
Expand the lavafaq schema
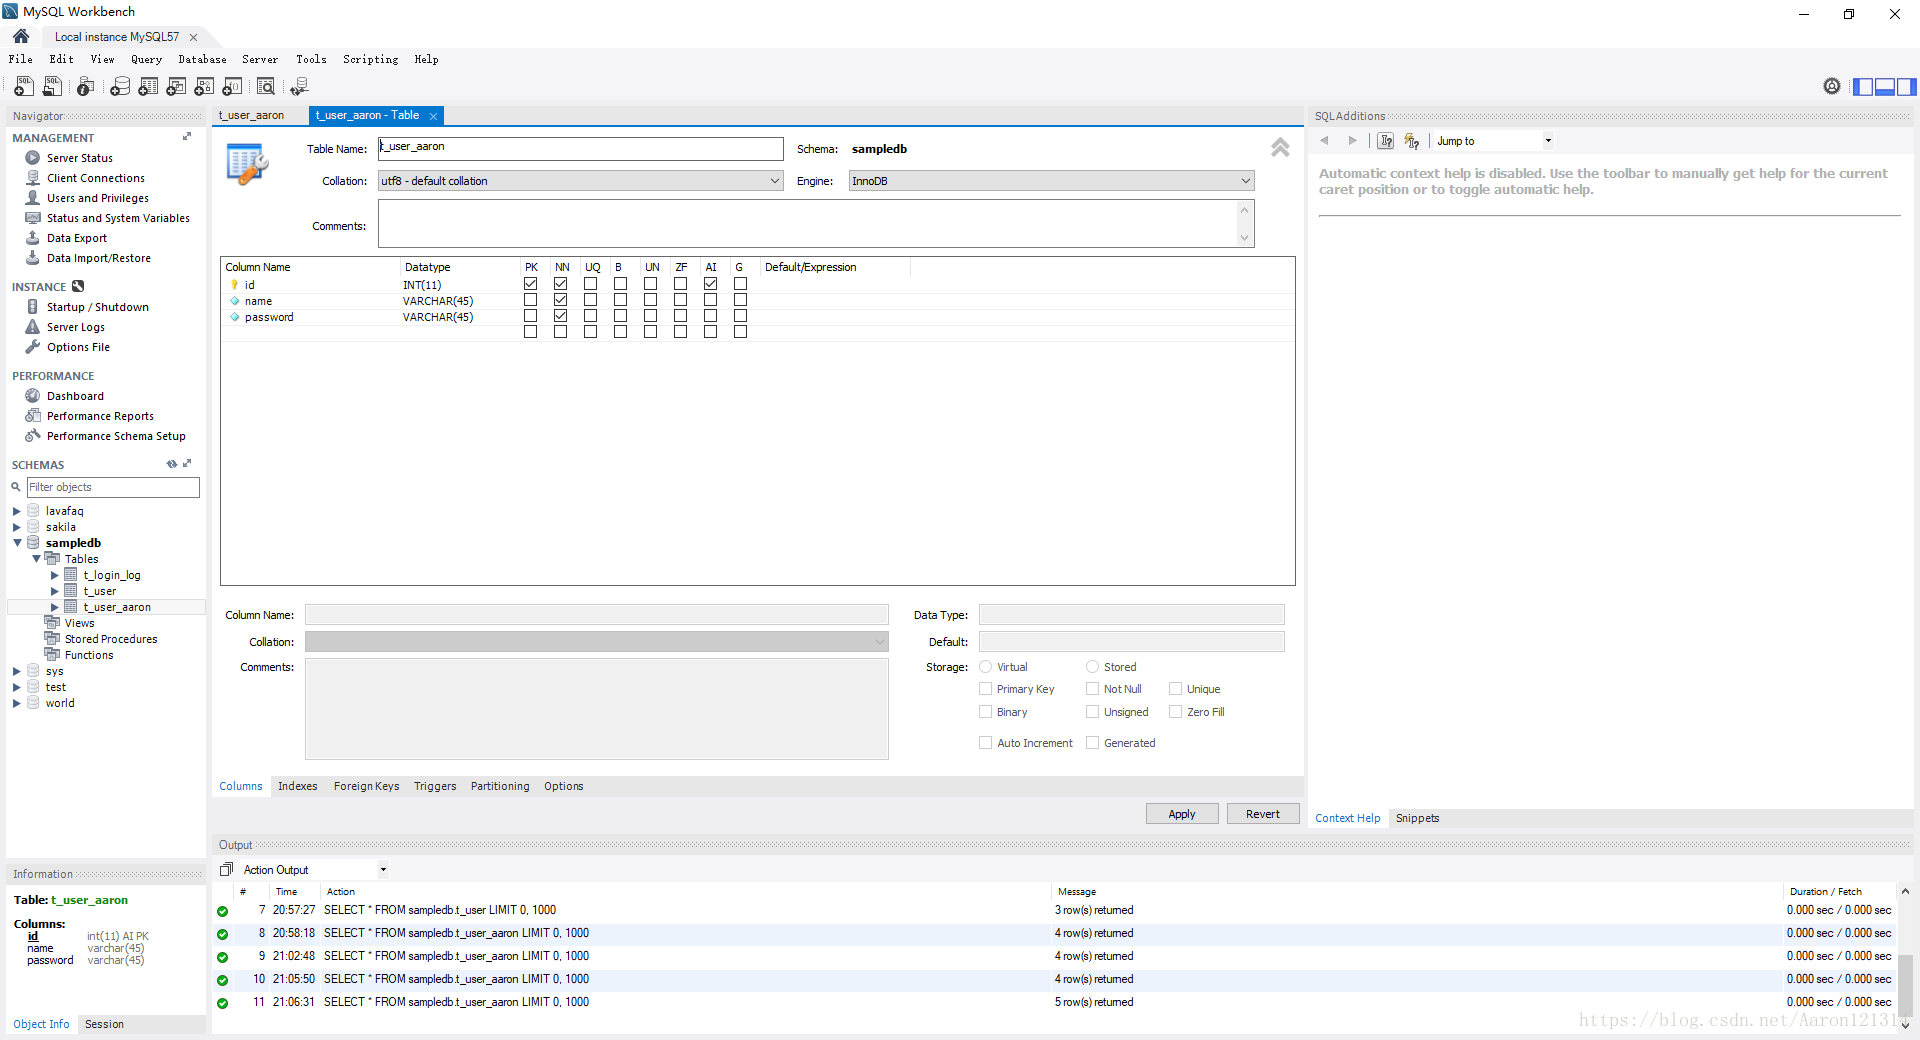16,511
